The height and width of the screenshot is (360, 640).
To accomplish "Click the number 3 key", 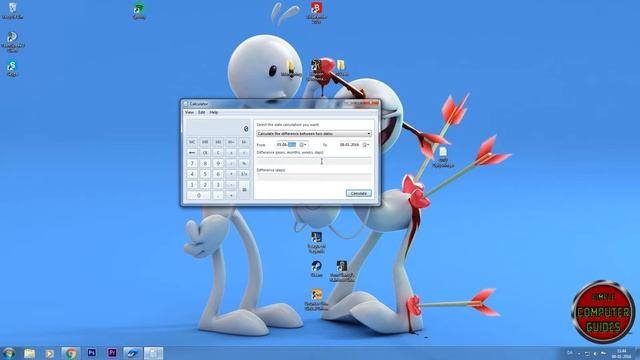I will [x=218, y=184].
